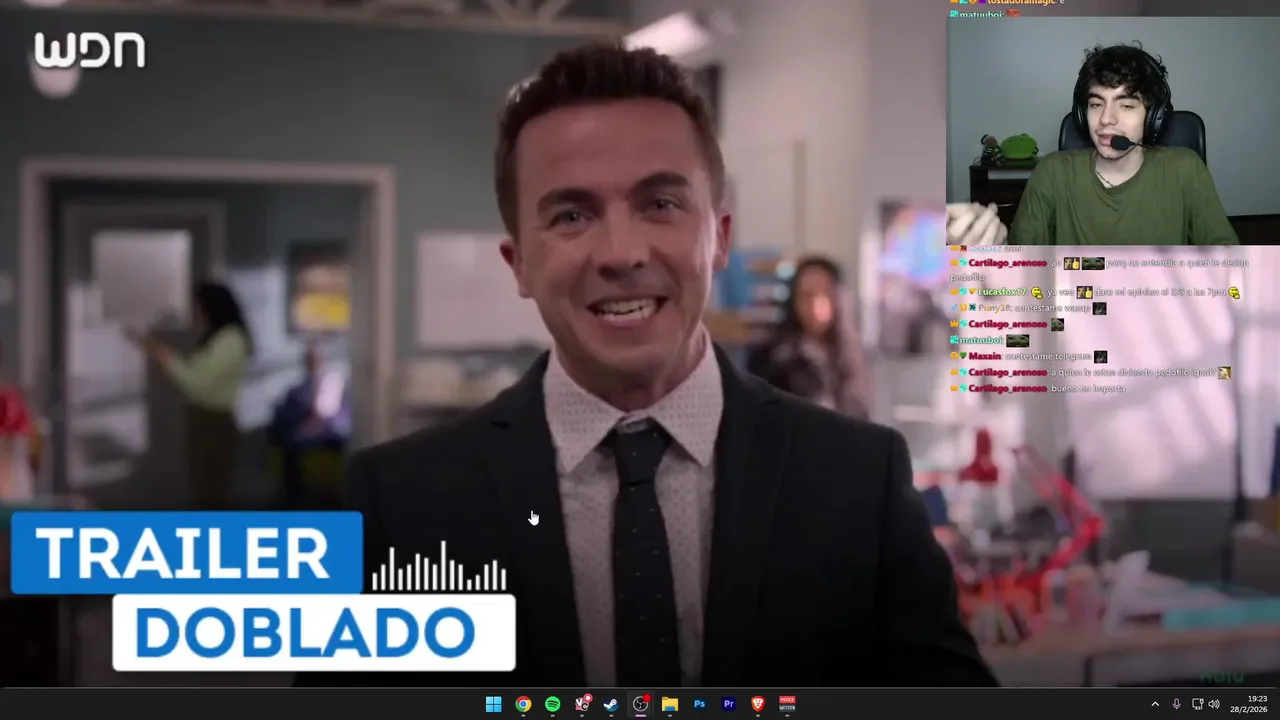Switch to Google Chrome in taskbar
Viewport: 1280px width, 720px height.
[x=523, y=704]
